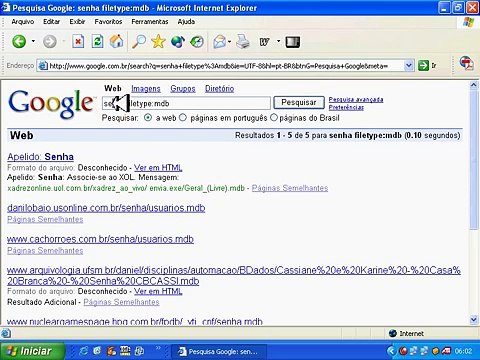Open Edit with Word dropdown arrow

[278, 42]
